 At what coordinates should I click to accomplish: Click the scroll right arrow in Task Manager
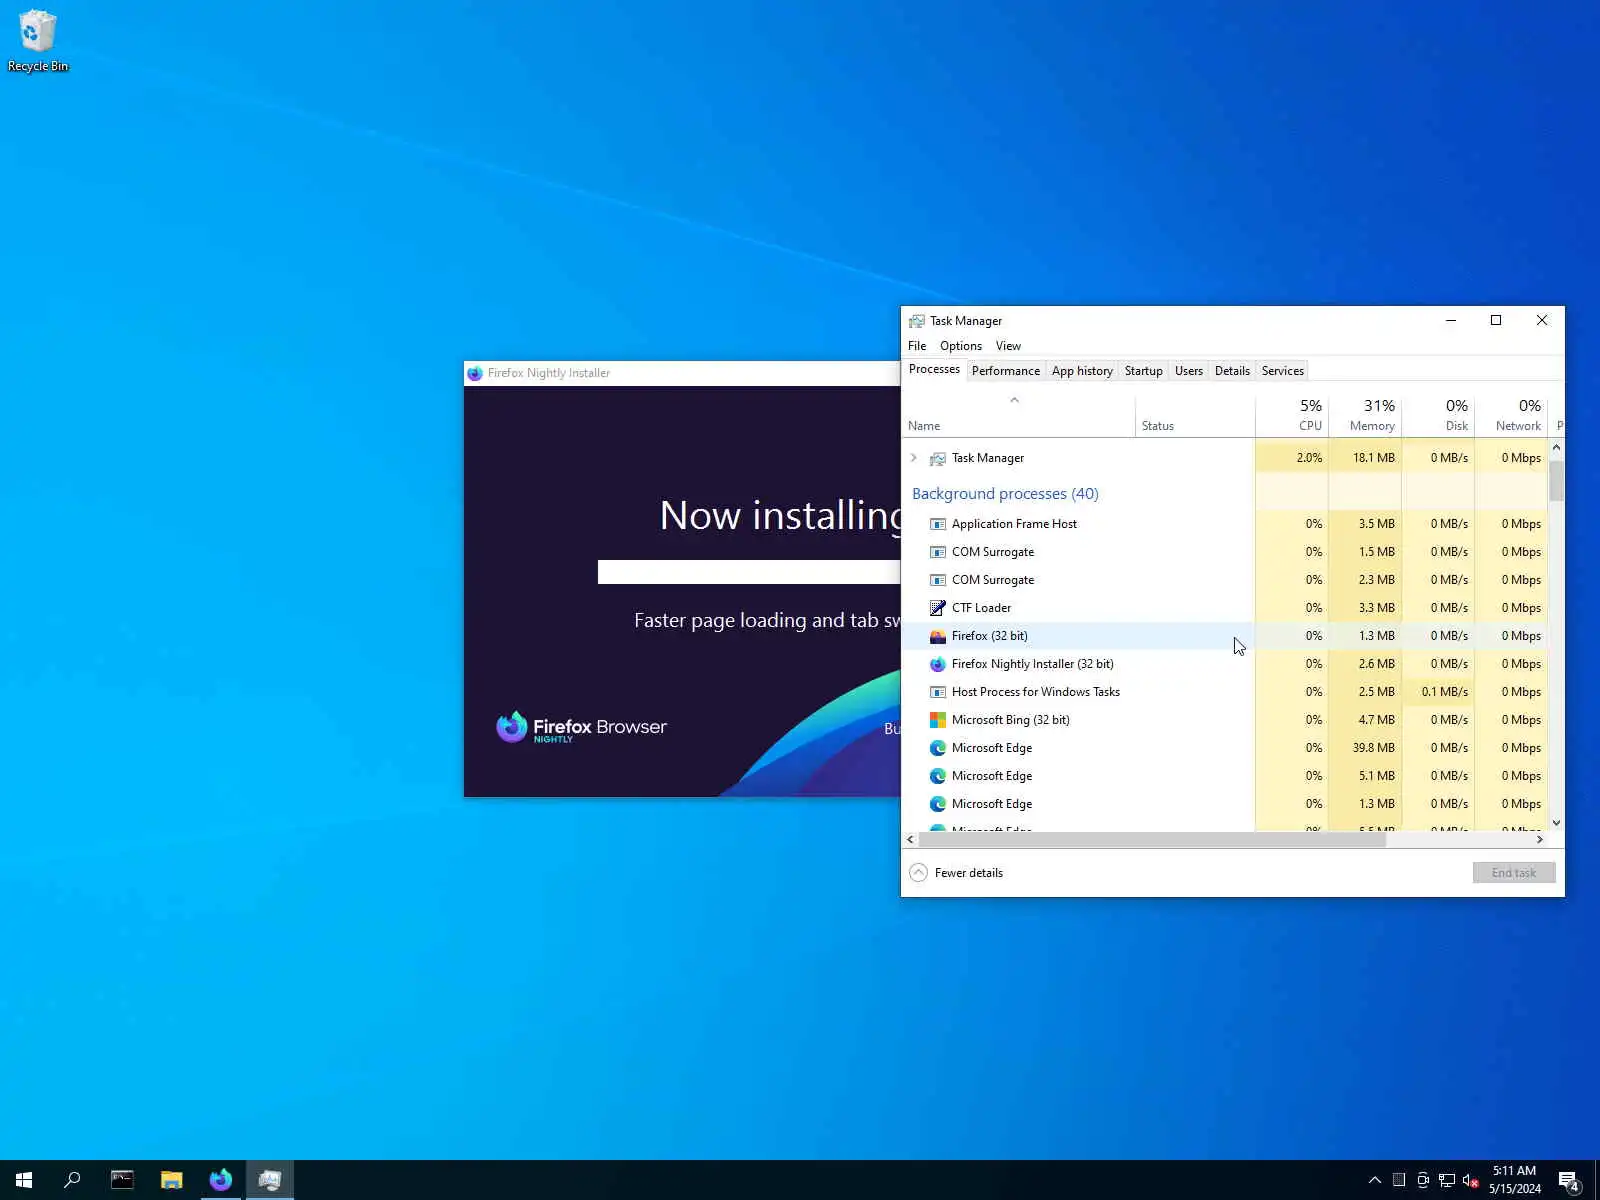pyautogui.click(x=1540, y=840)
